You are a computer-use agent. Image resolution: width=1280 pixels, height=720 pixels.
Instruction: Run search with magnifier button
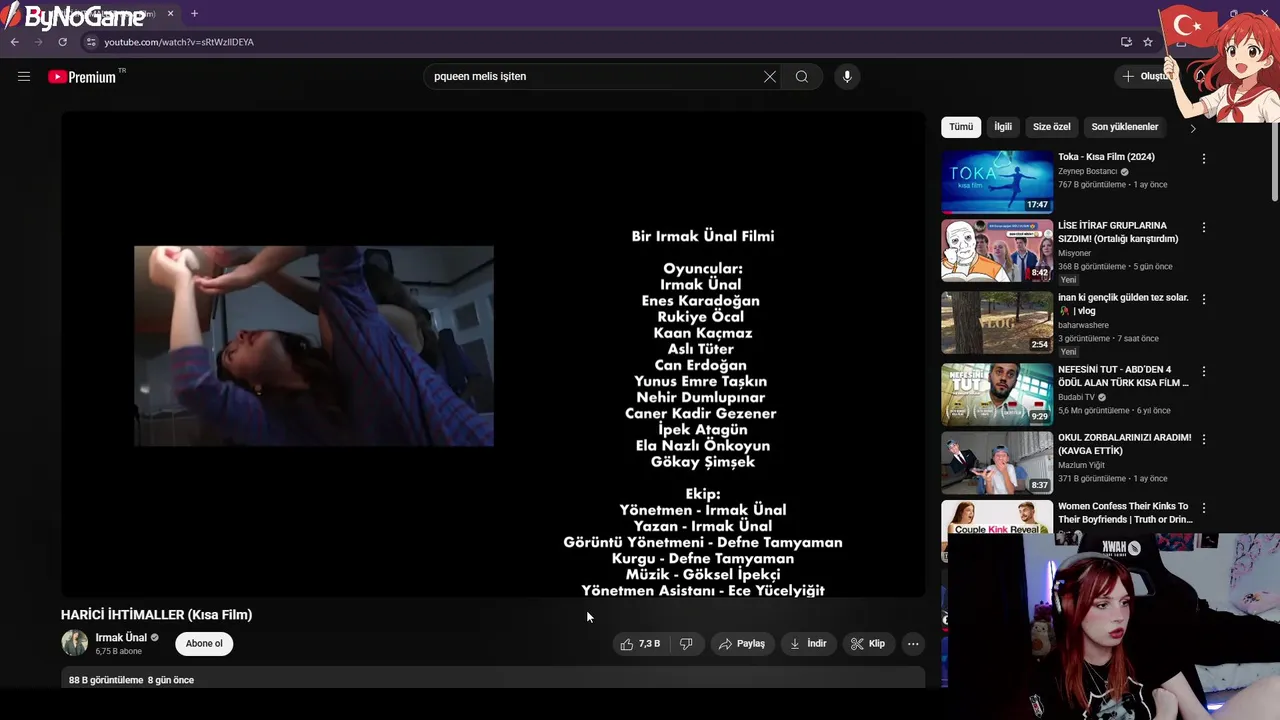point(802,76)
